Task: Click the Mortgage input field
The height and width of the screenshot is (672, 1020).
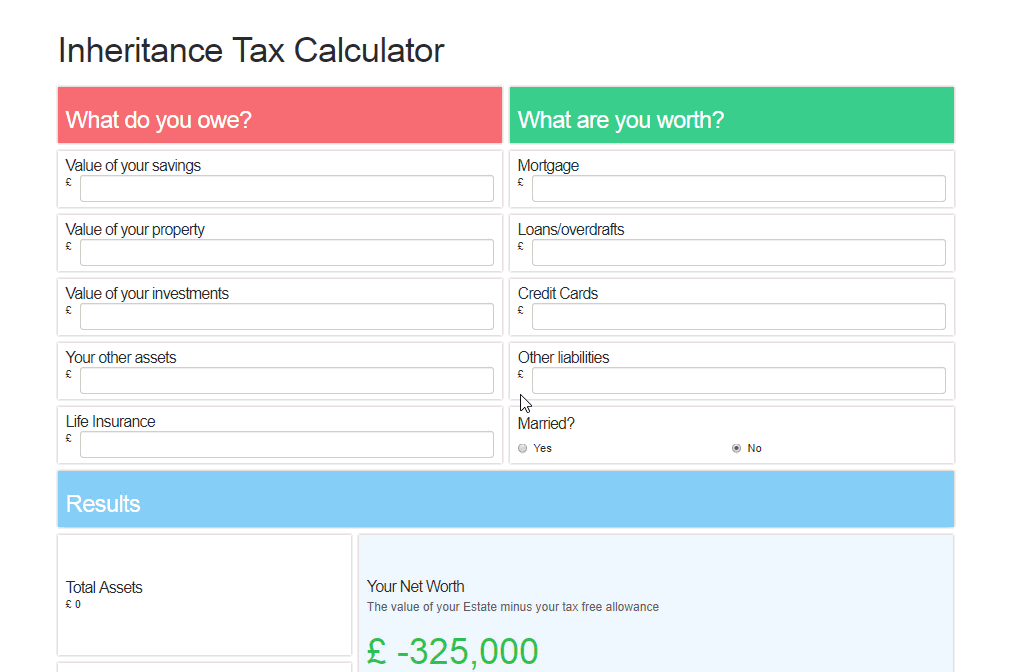Action: (739, 189)
